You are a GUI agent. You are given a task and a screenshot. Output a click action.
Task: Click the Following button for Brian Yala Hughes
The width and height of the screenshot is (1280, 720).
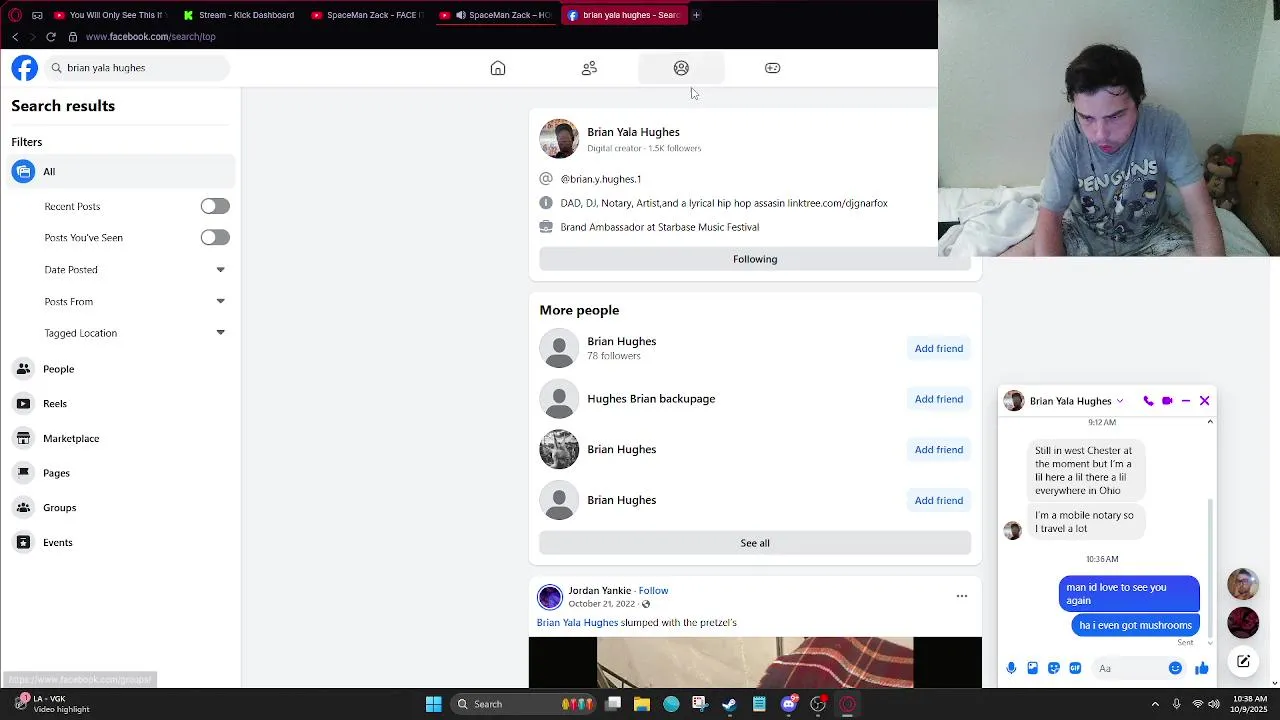point(755,259)
